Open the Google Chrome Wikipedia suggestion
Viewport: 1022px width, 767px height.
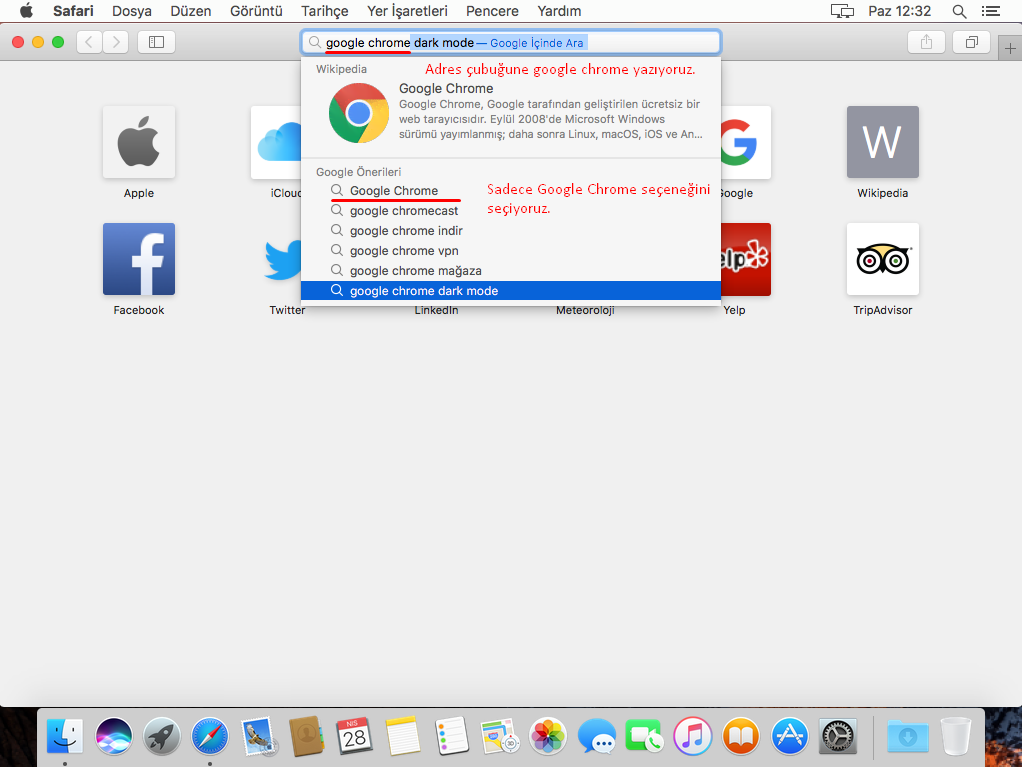point(511,112)
